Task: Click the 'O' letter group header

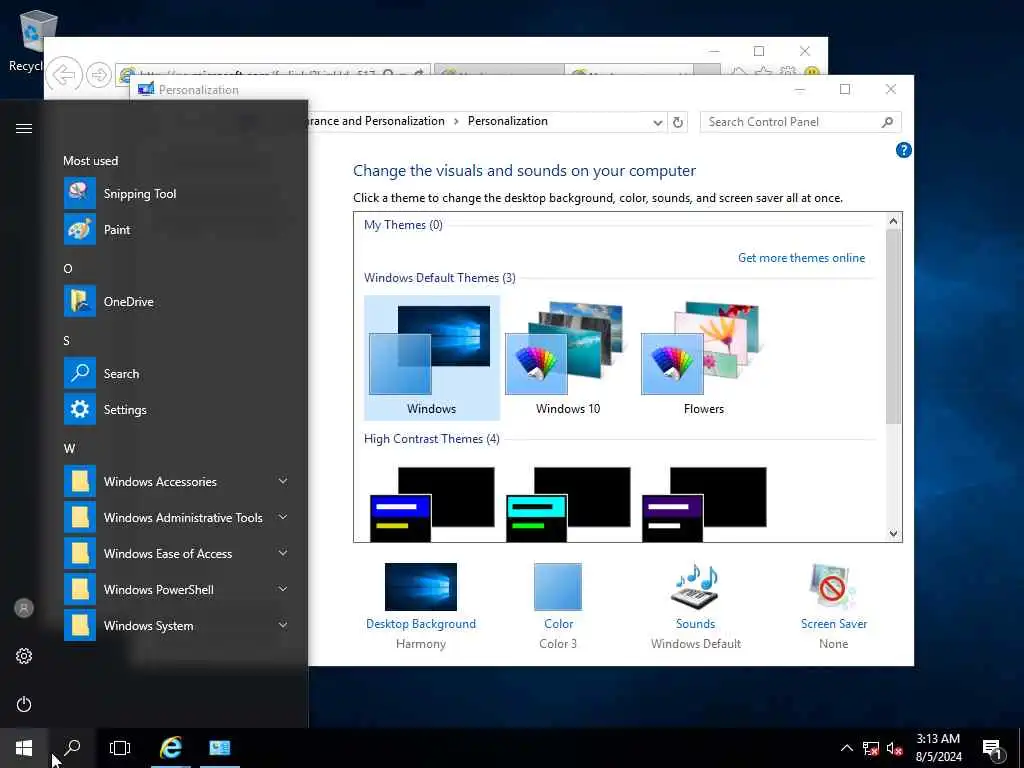Action: coord(68,269)
